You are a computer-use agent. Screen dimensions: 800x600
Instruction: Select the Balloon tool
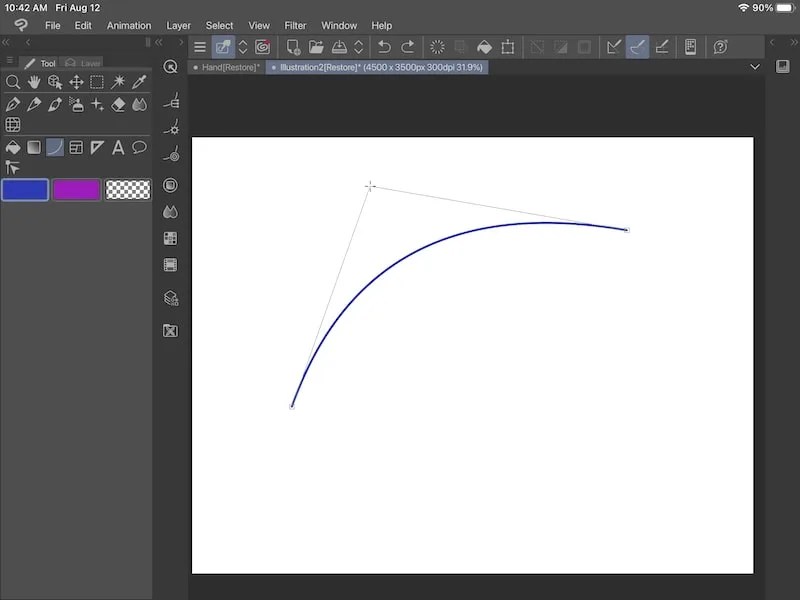[x=139, y=147]
